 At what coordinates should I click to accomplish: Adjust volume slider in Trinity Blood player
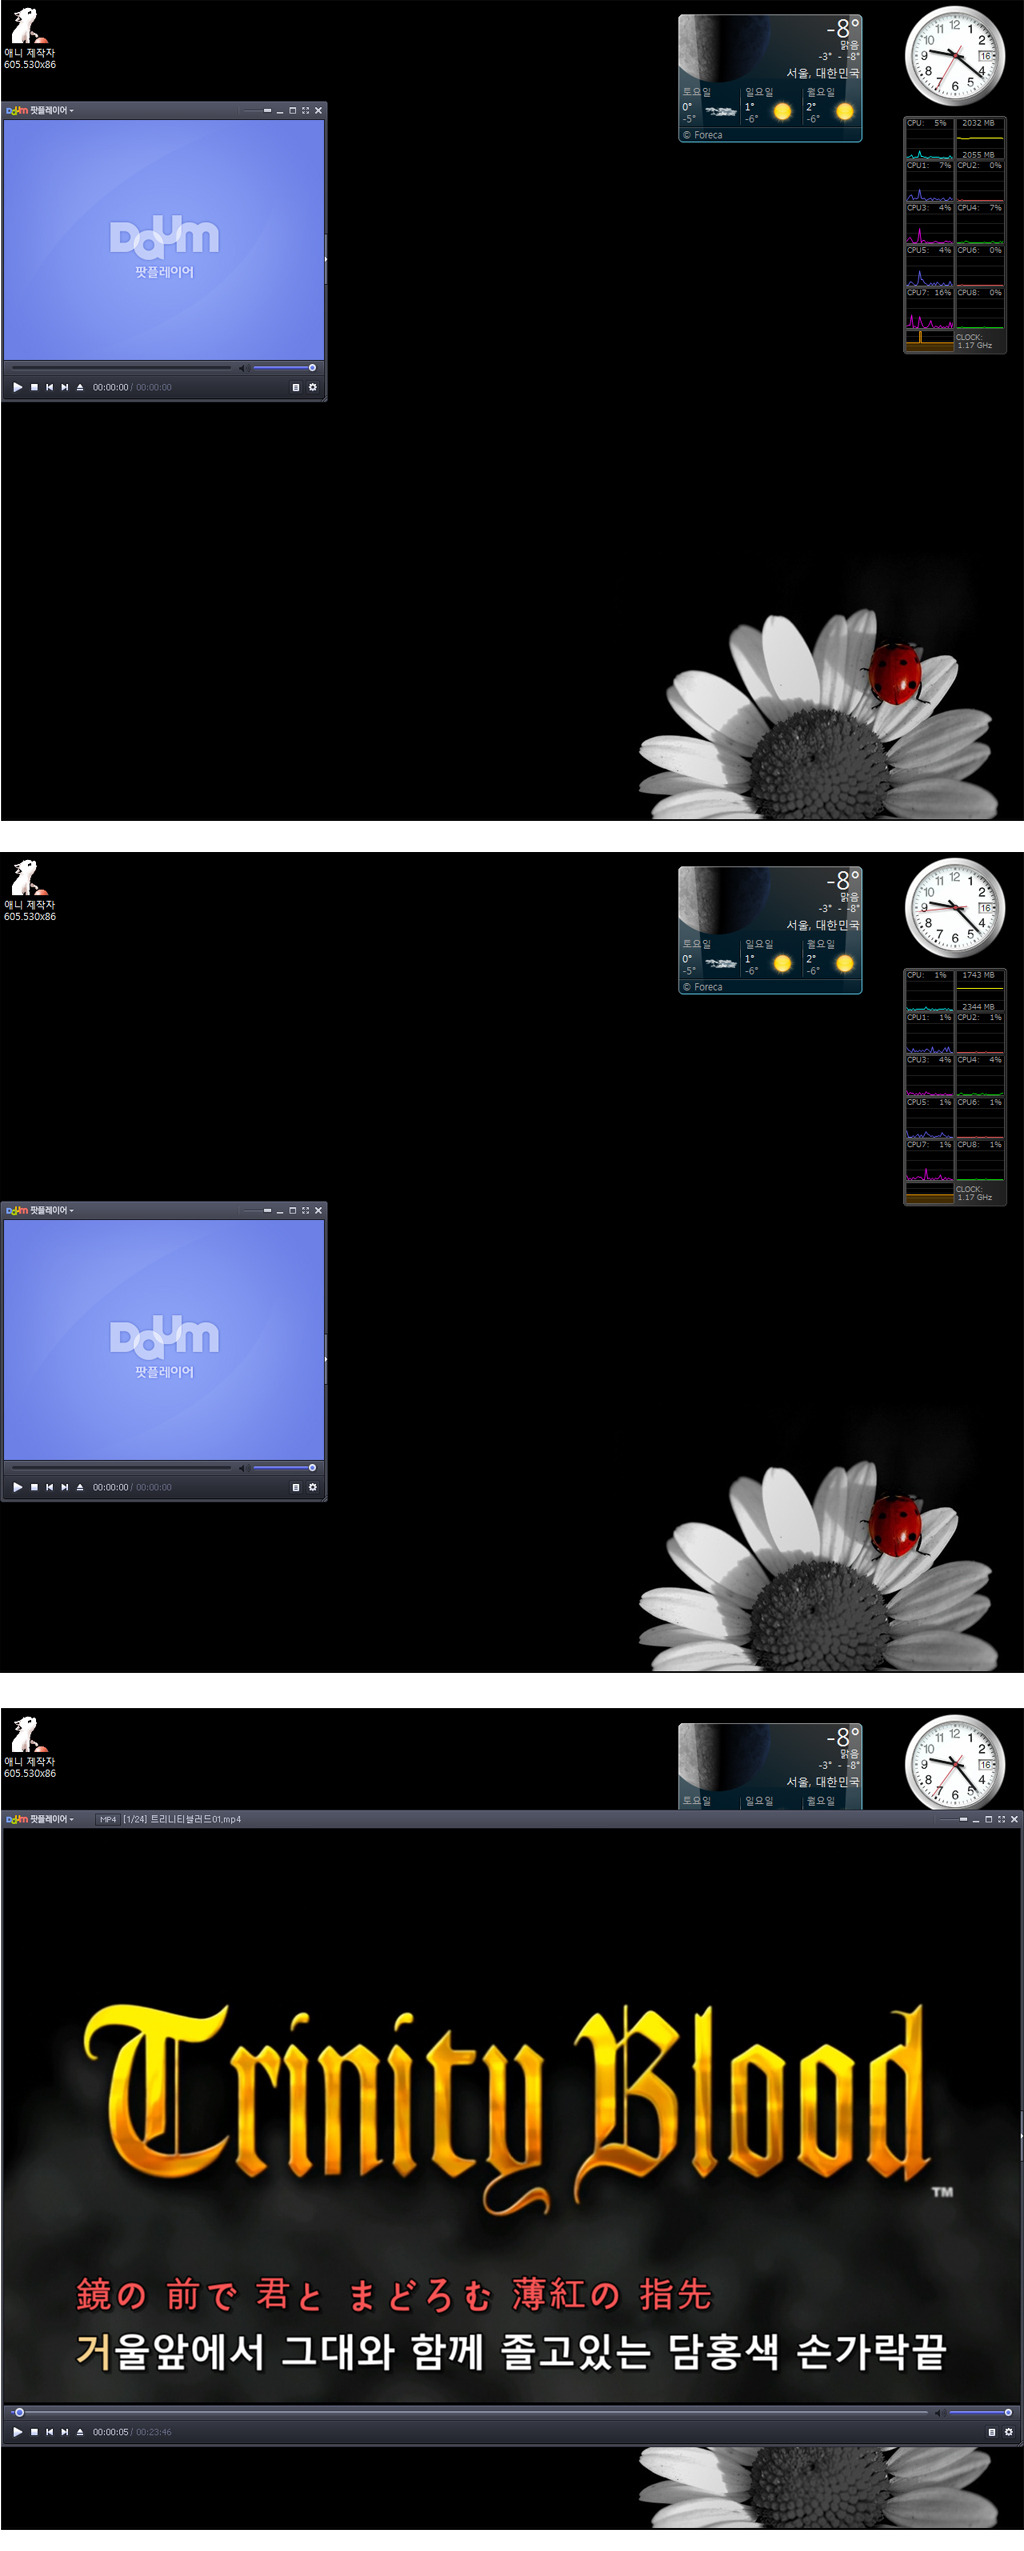coord(980,2413)
